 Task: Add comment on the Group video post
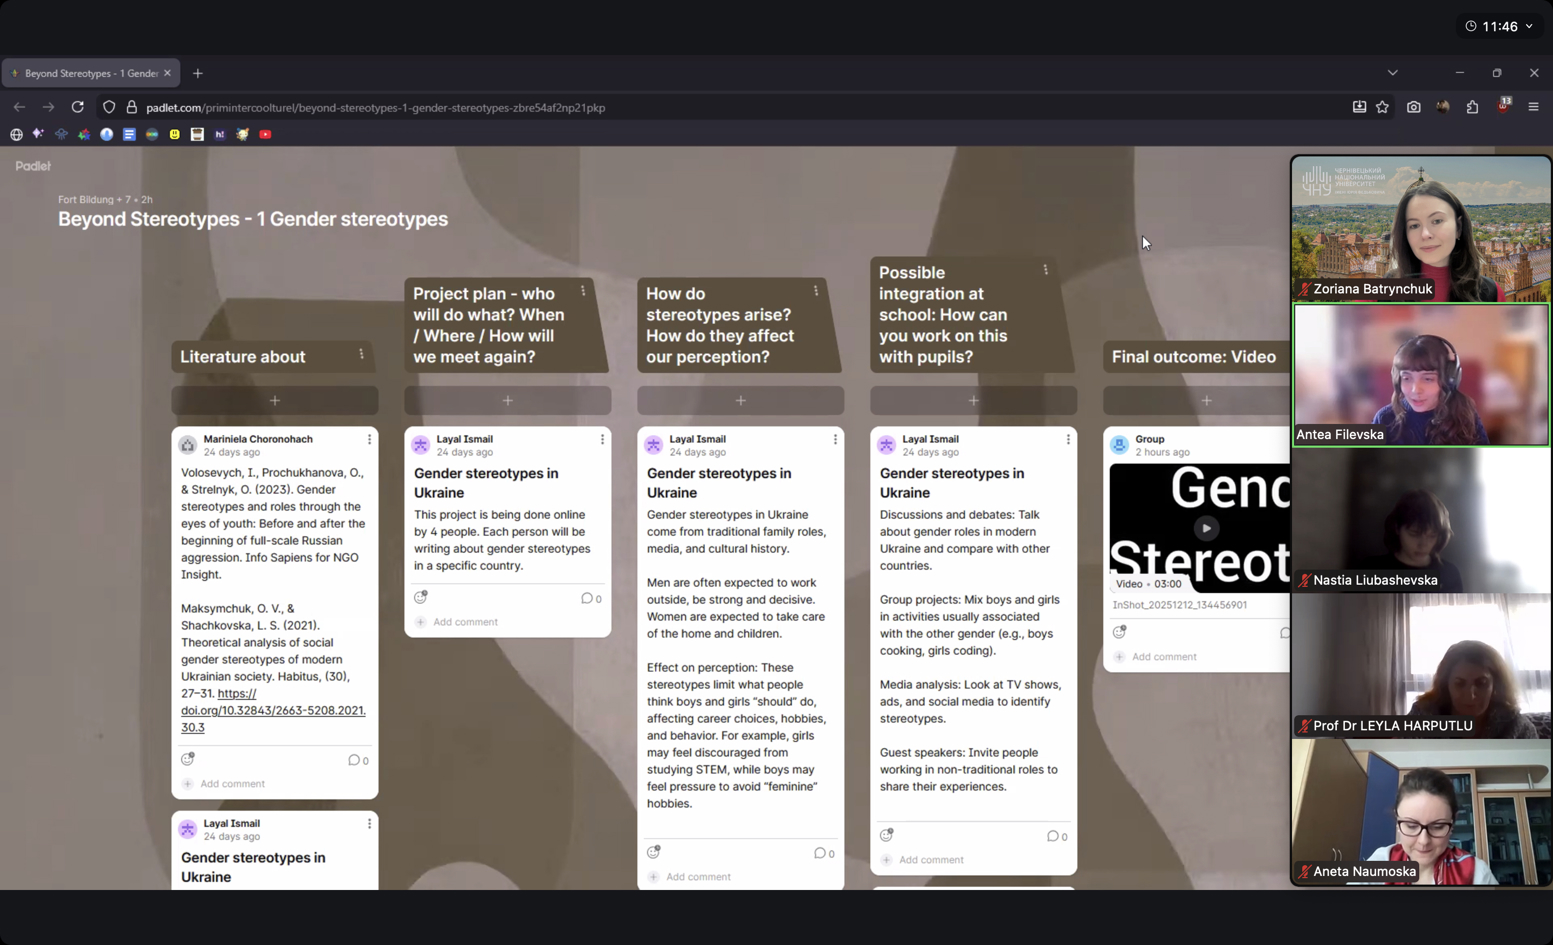point(1164,657)
